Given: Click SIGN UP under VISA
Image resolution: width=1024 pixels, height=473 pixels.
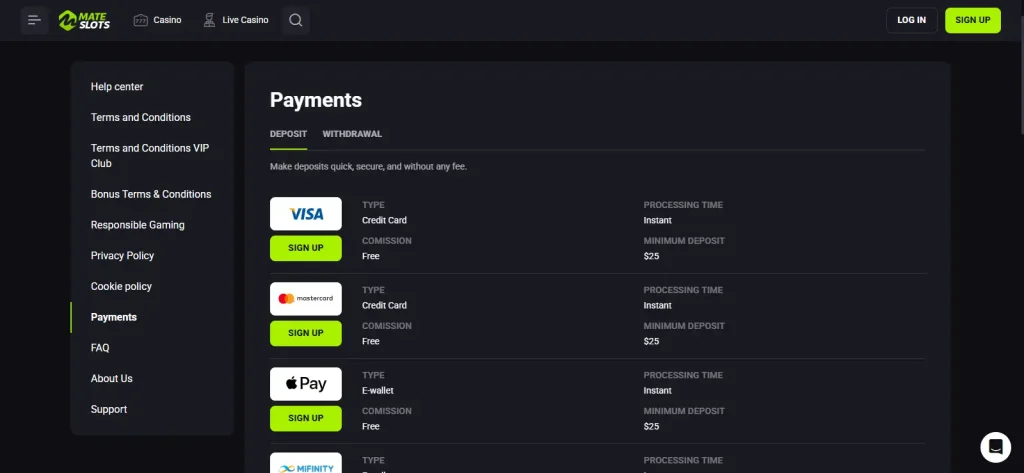Looking at the screenshot, I should 306,248.
